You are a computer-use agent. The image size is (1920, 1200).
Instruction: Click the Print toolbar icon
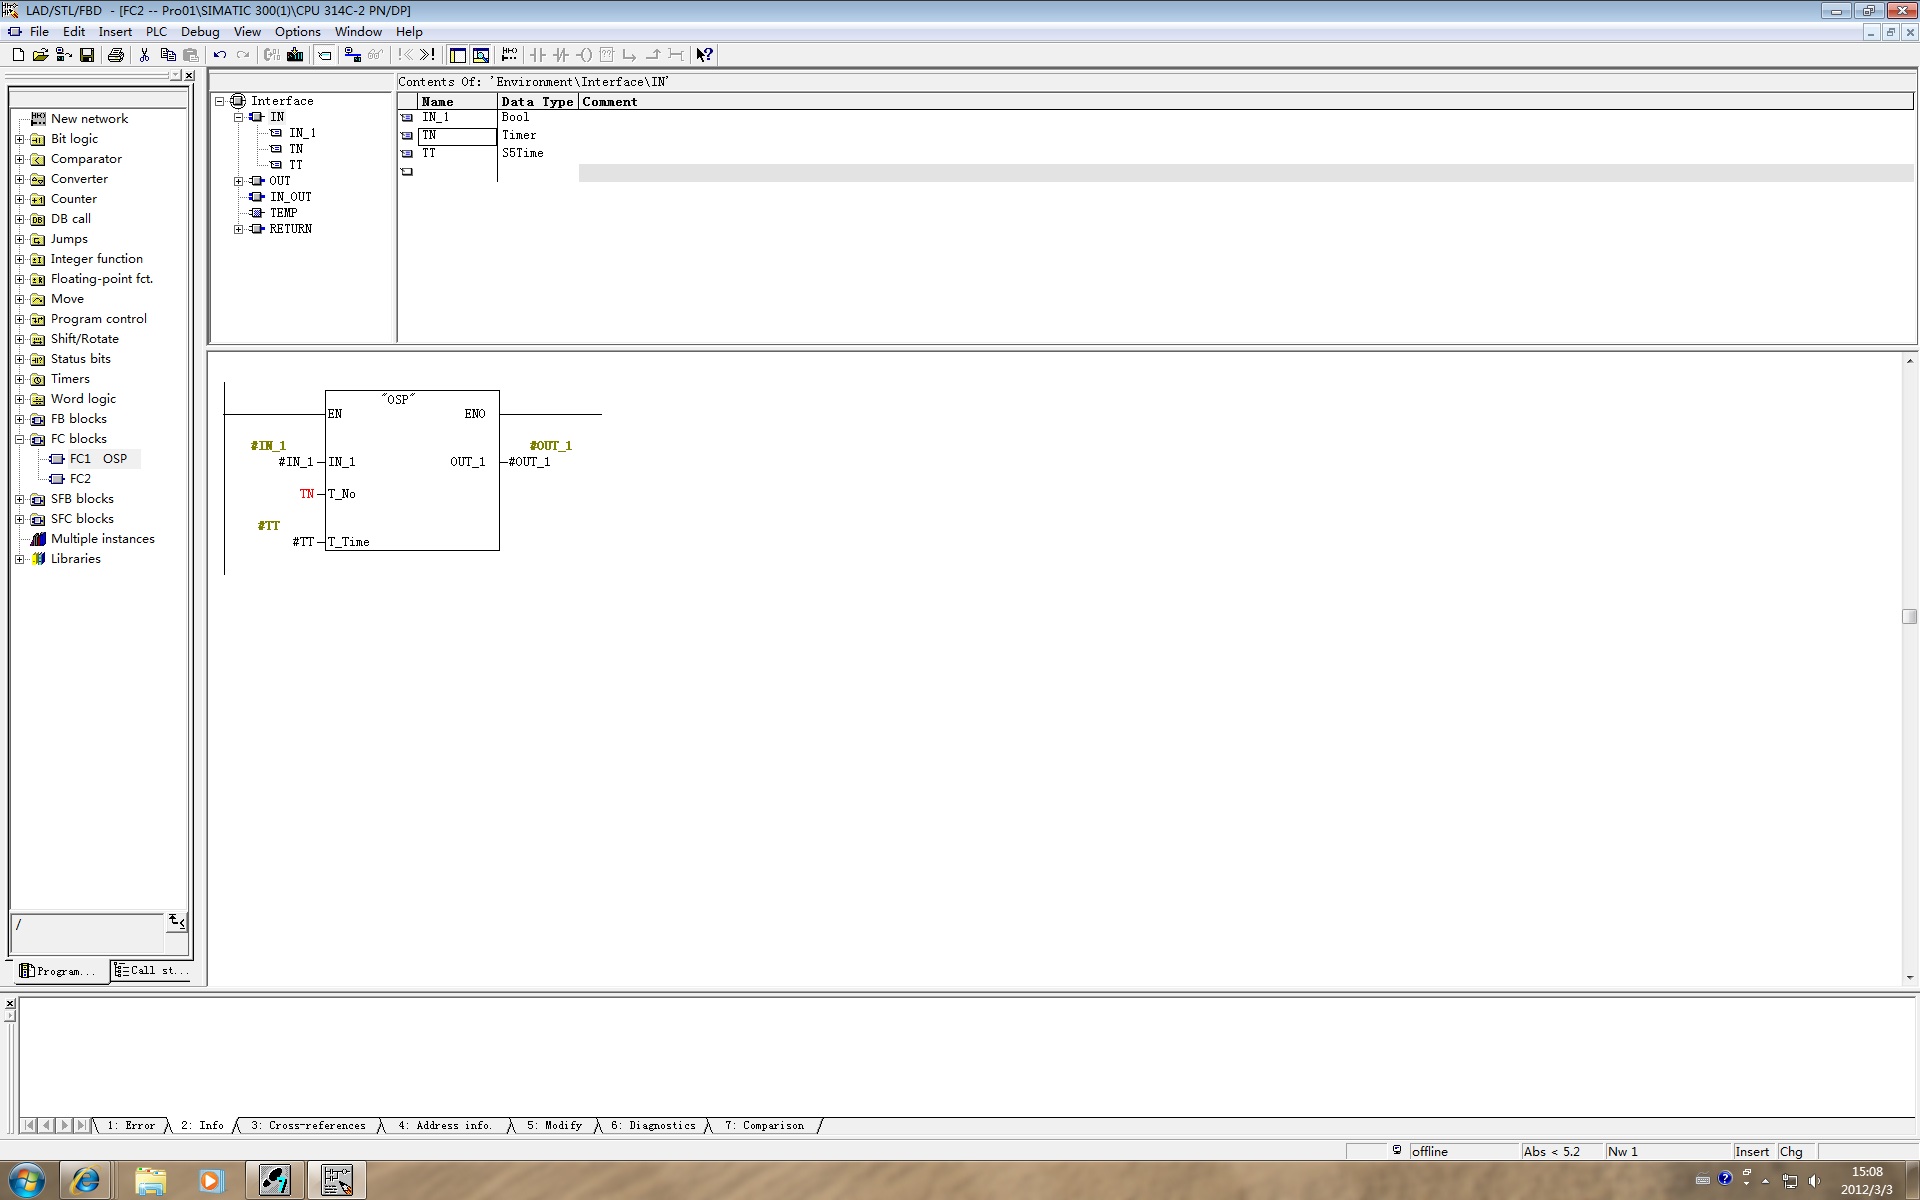(115, 55)
